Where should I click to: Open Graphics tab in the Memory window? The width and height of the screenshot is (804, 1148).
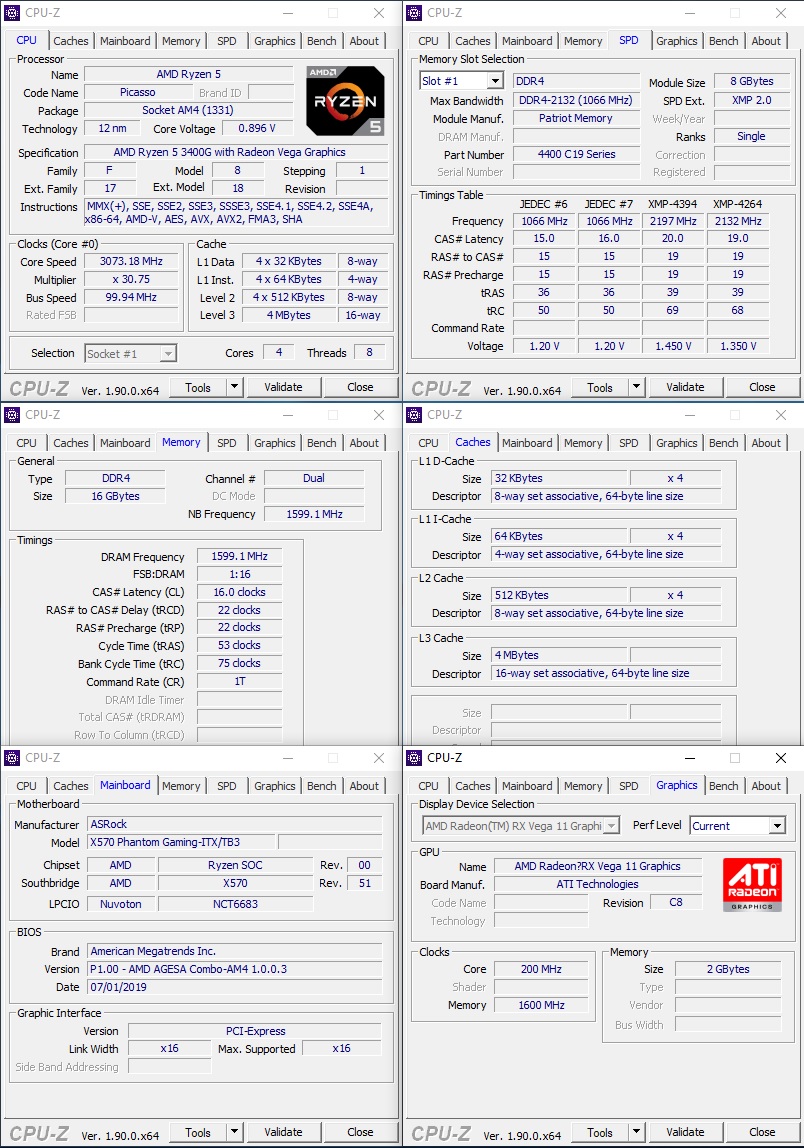tap(275, 443)
